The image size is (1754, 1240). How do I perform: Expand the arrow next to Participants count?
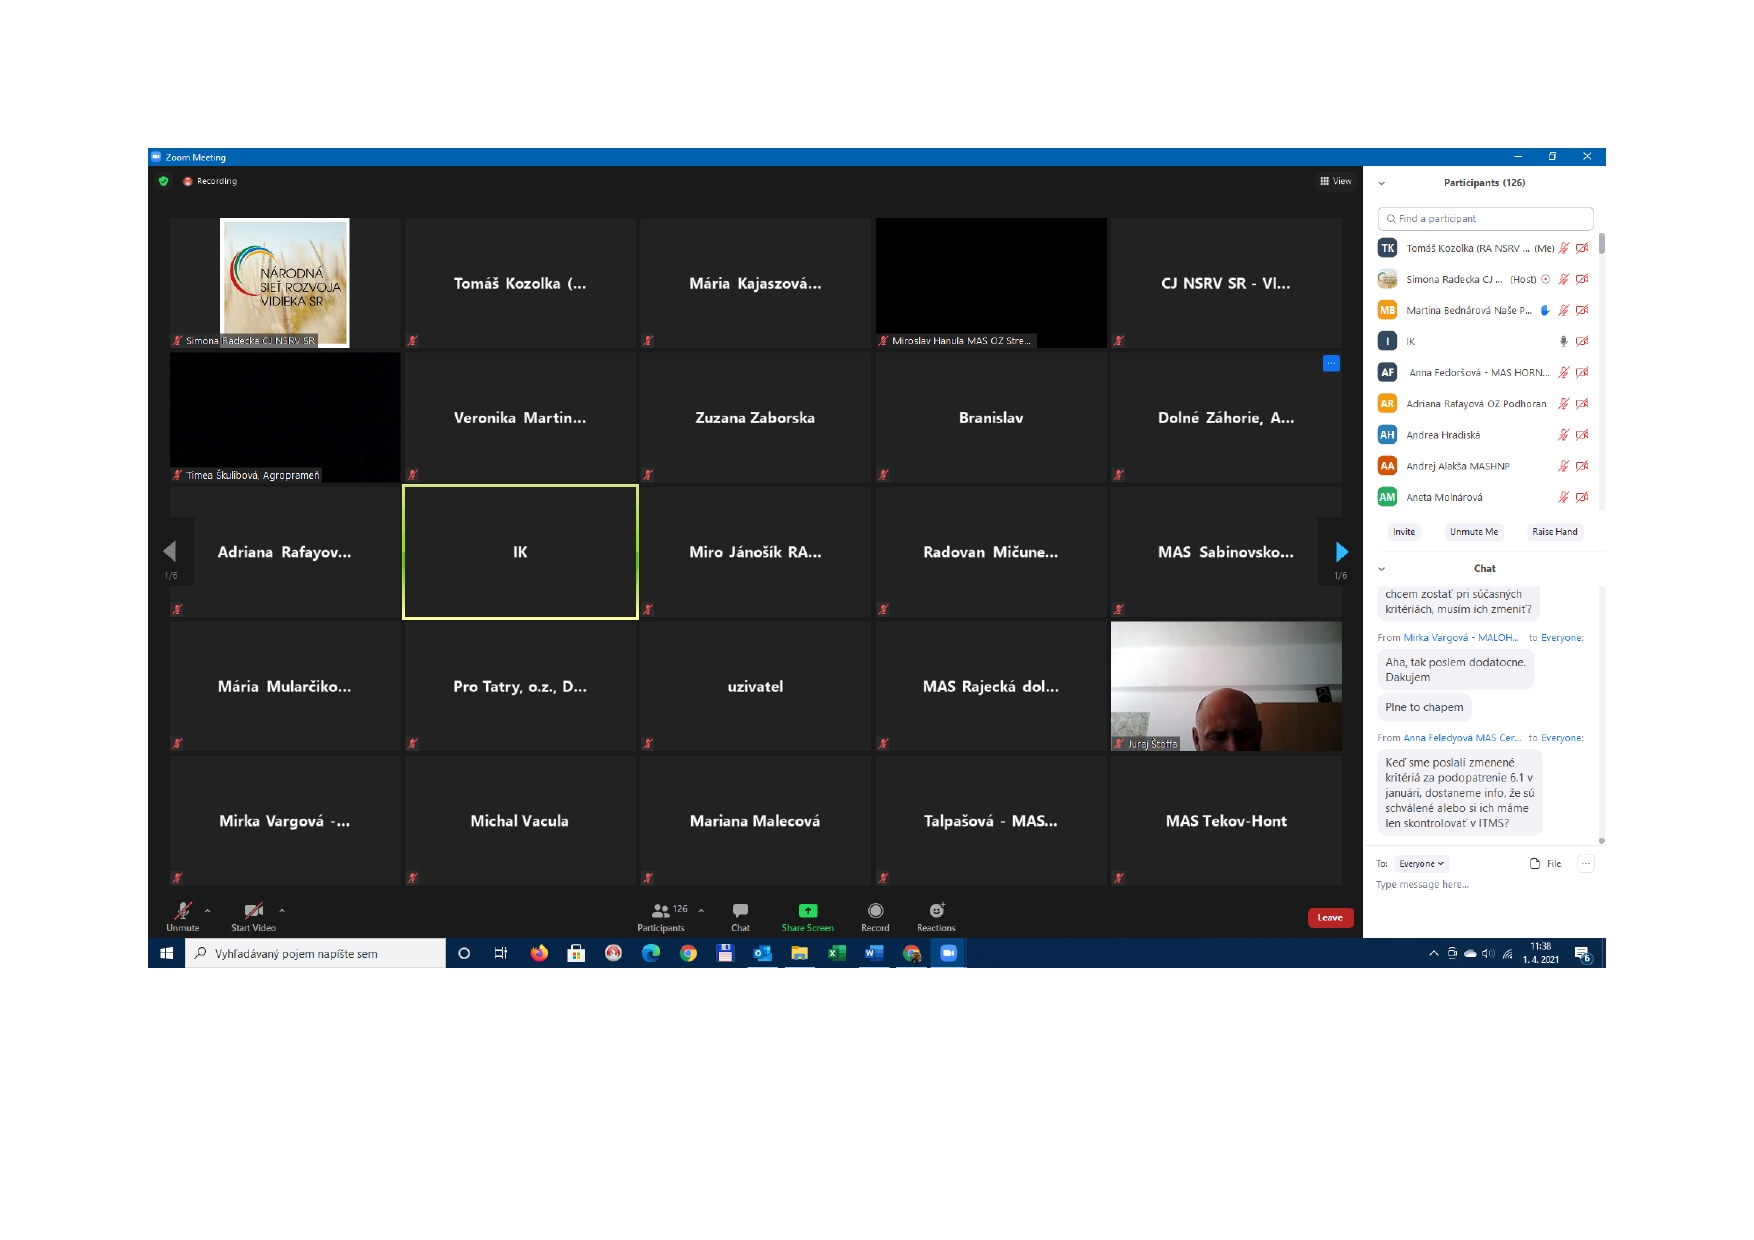(x=701, y=911)
